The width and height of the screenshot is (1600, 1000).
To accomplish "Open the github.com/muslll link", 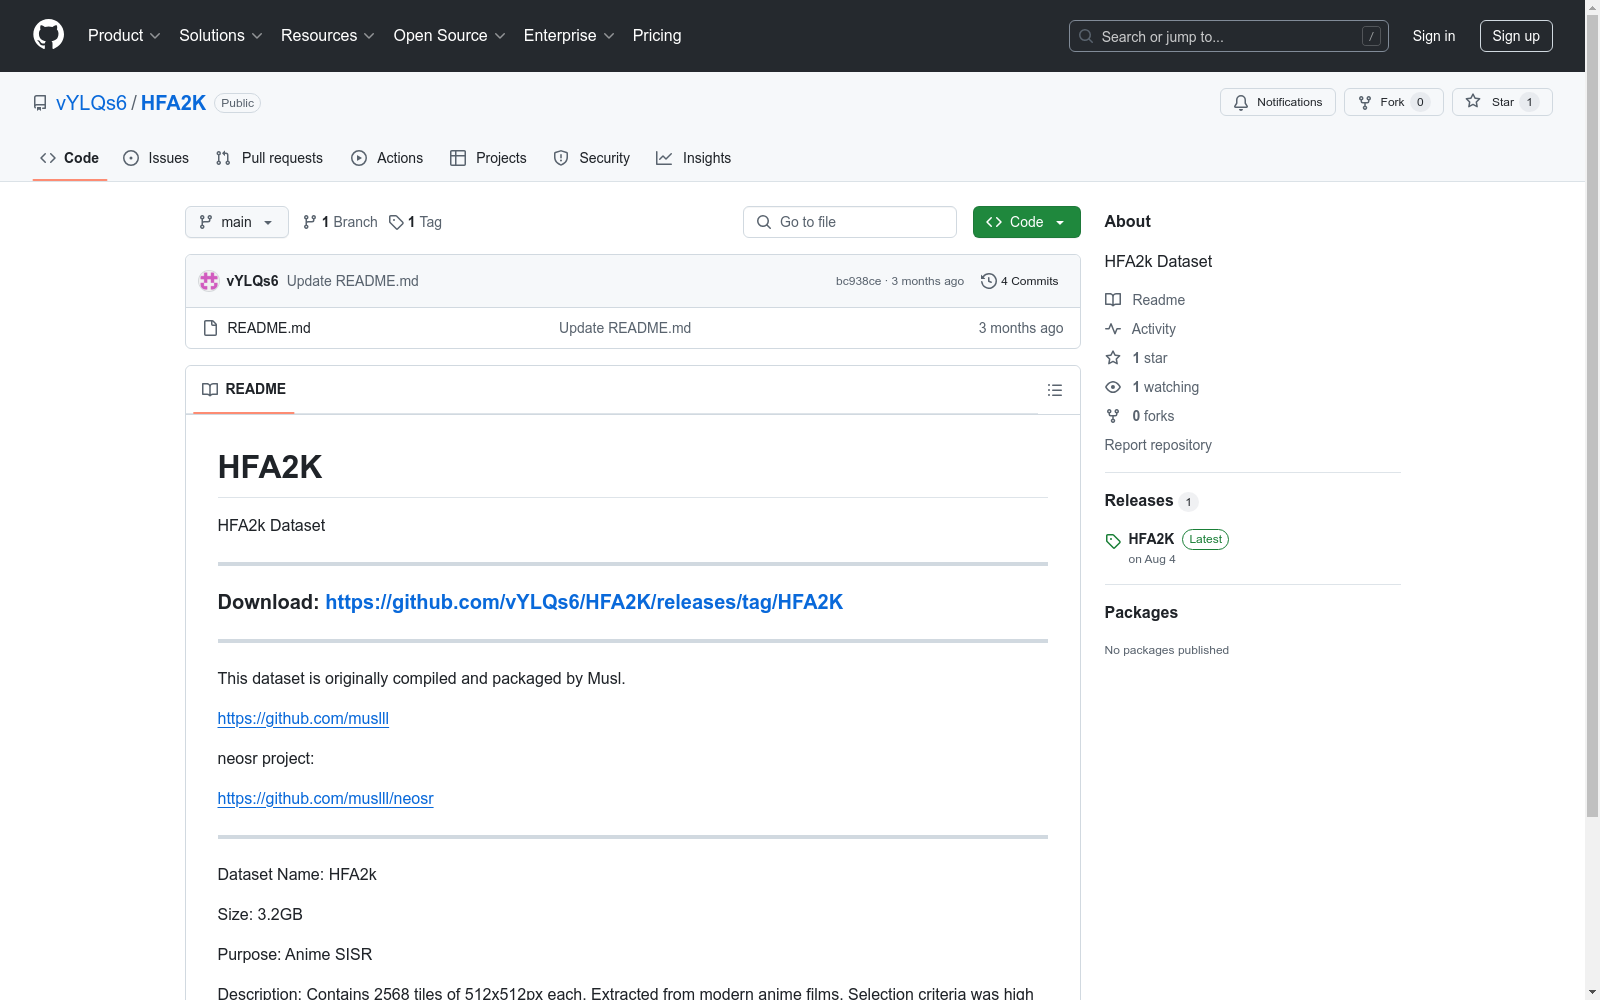I will (x=303, y=718).
